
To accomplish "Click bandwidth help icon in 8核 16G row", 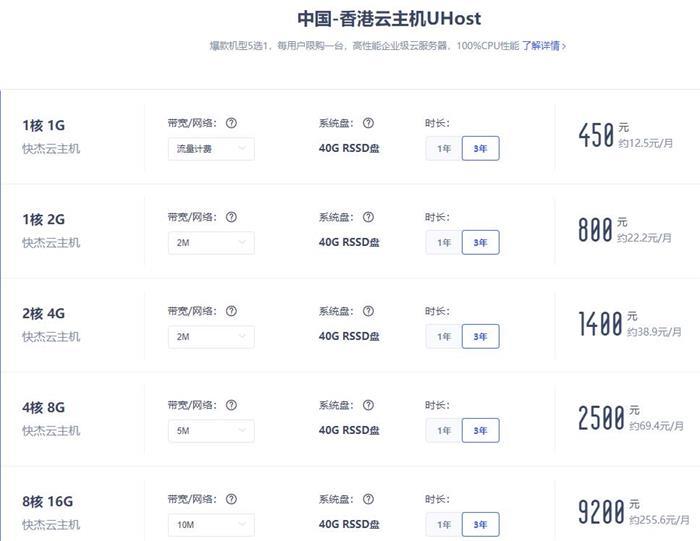I will [231, 499].
